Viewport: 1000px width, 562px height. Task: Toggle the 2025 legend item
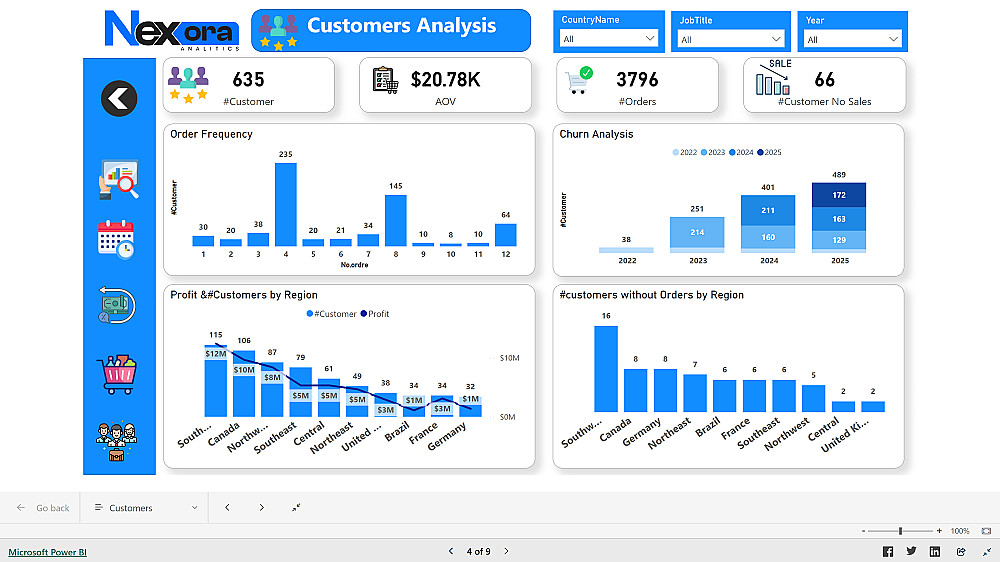(769, 152)
